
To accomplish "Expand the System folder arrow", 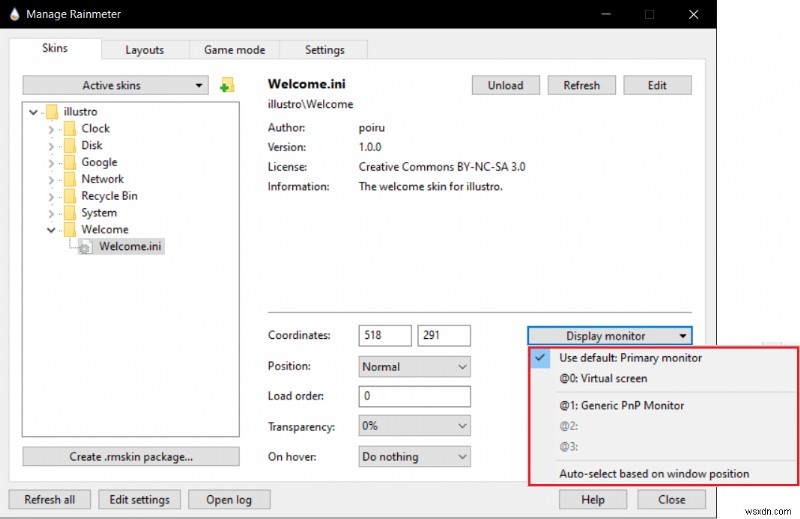I will 51,213.
